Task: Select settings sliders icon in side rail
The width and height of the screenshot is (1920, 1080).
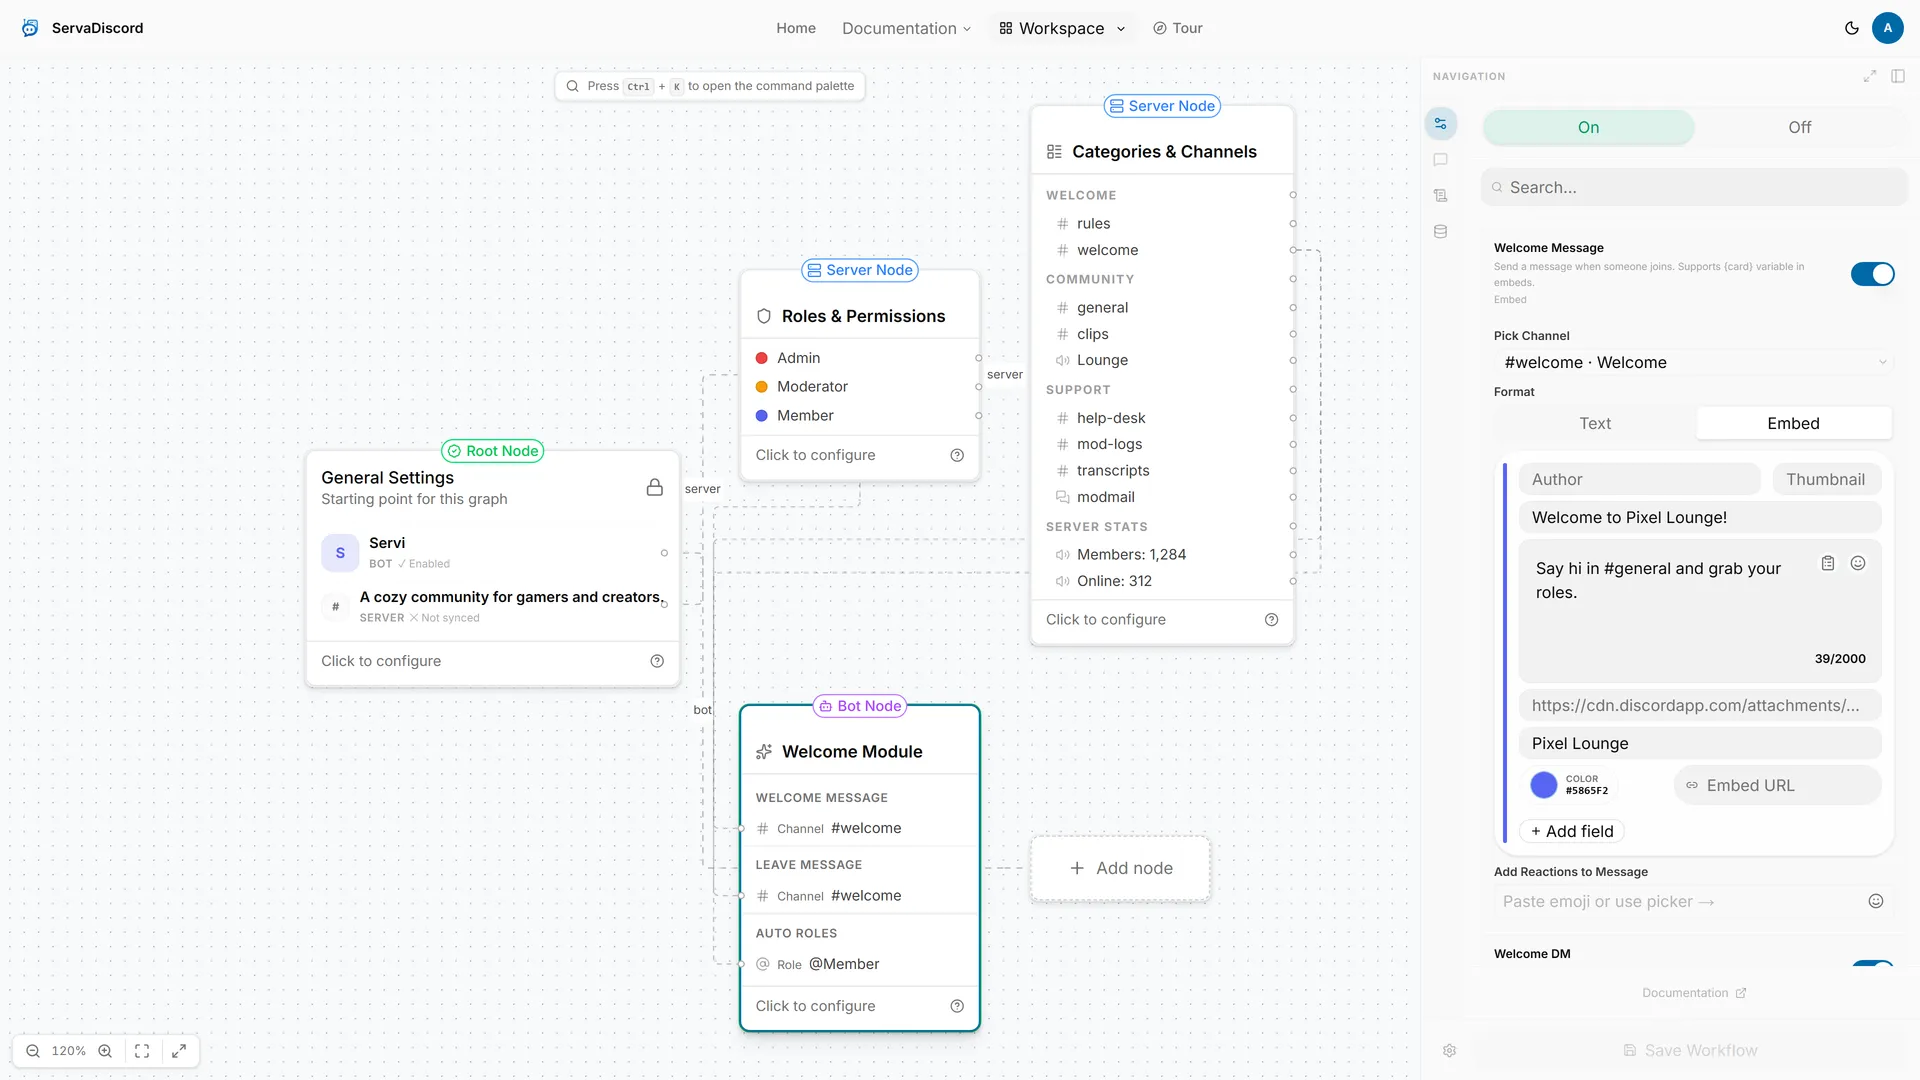Action: pyautogui.click(x=1440, y=124)
